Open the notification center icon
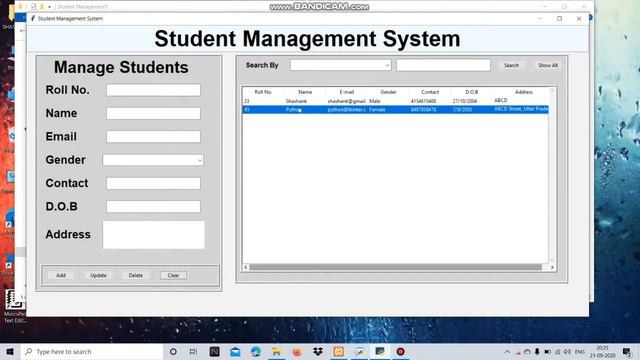Screen dimensions: 640x360 (x=627, y=351)
